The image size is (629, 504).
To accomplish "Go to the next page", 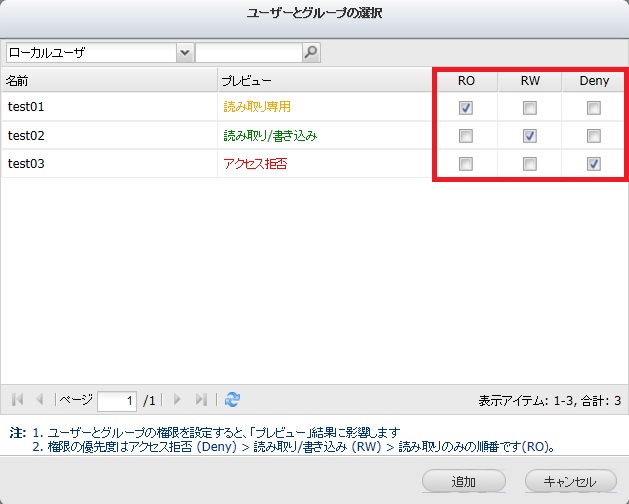I will [x=177, y=399].
